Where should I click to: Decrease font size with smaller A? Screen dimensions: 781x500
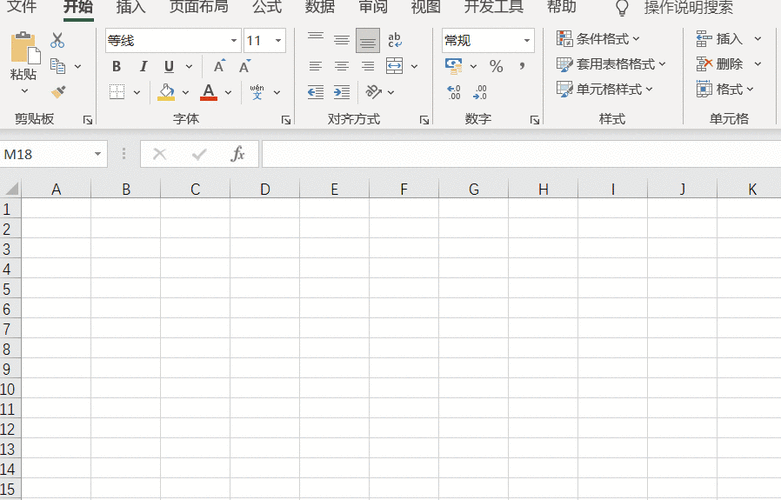(245, 66)
